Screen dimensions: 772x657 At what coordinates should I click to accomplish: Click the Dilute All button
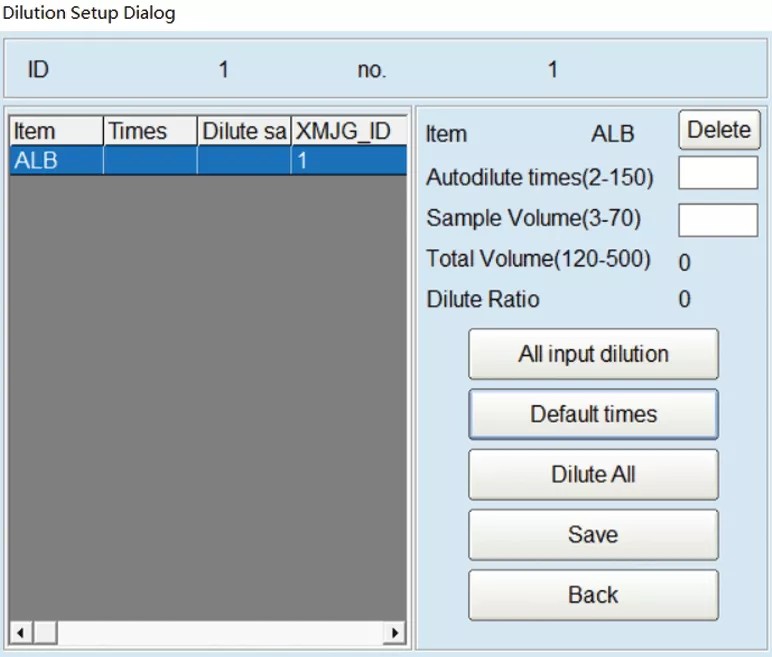point(593,474)
